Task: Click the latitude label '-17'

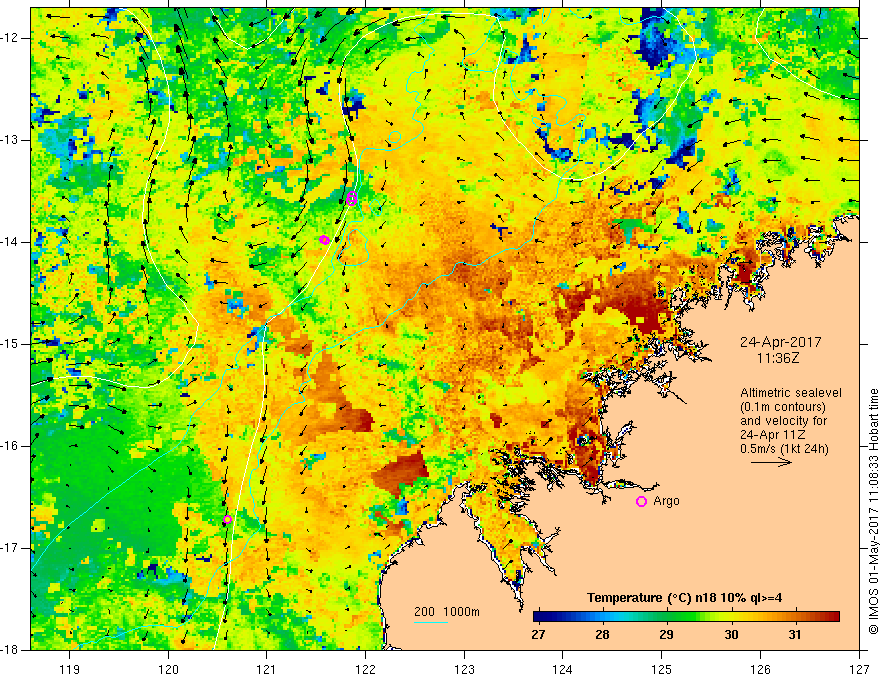Action: click(x=11, y=548)
